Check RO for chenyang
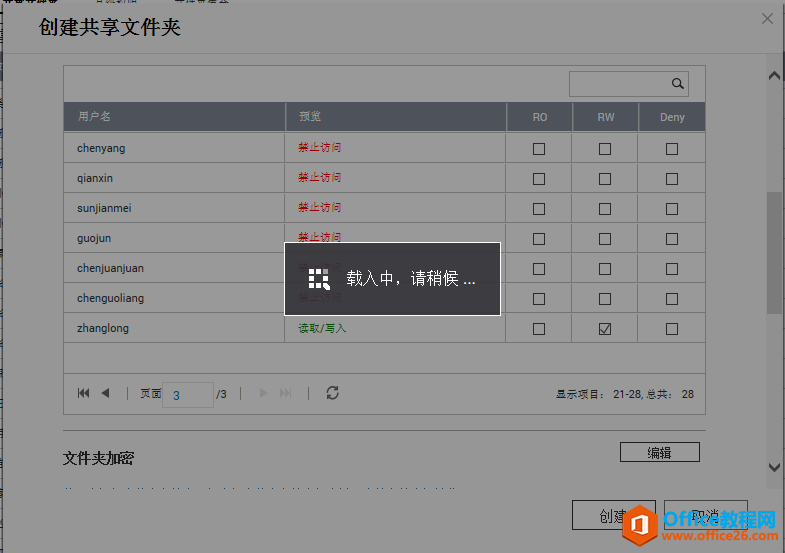Image resolution: width=785 pixels, height=553 pixels. [x=539, y=149]
